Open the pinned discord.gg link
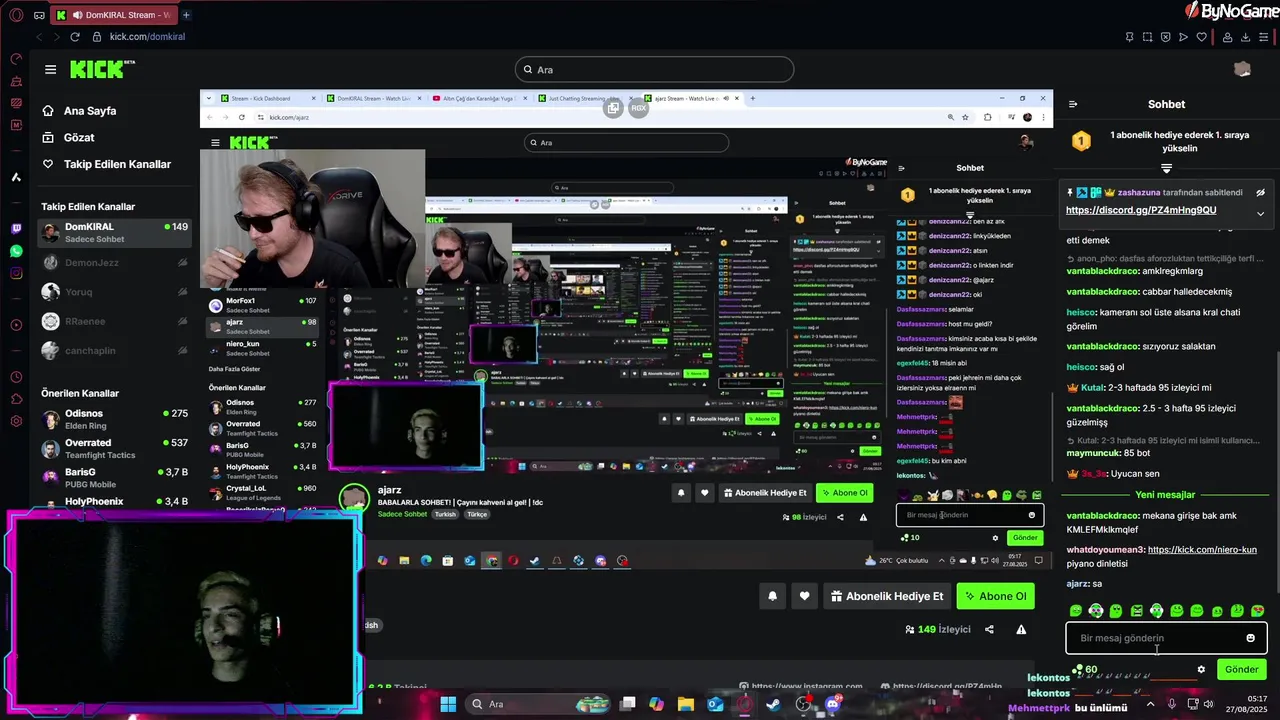The width and height of the screenshot is (1280, 720). (x=1141, y=210)
